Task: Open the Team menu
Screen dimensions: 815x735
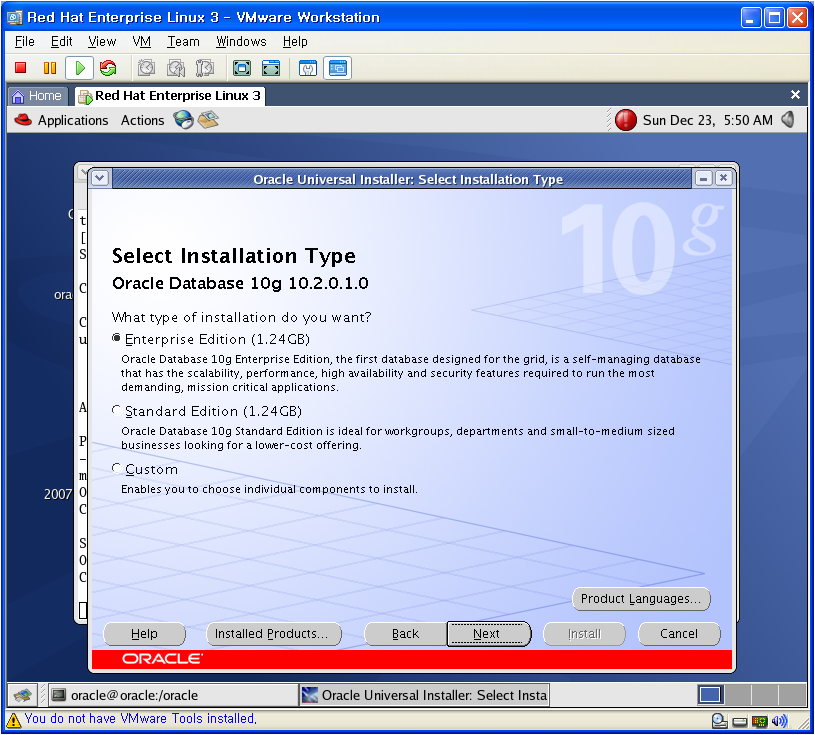Action: [183, 42]
